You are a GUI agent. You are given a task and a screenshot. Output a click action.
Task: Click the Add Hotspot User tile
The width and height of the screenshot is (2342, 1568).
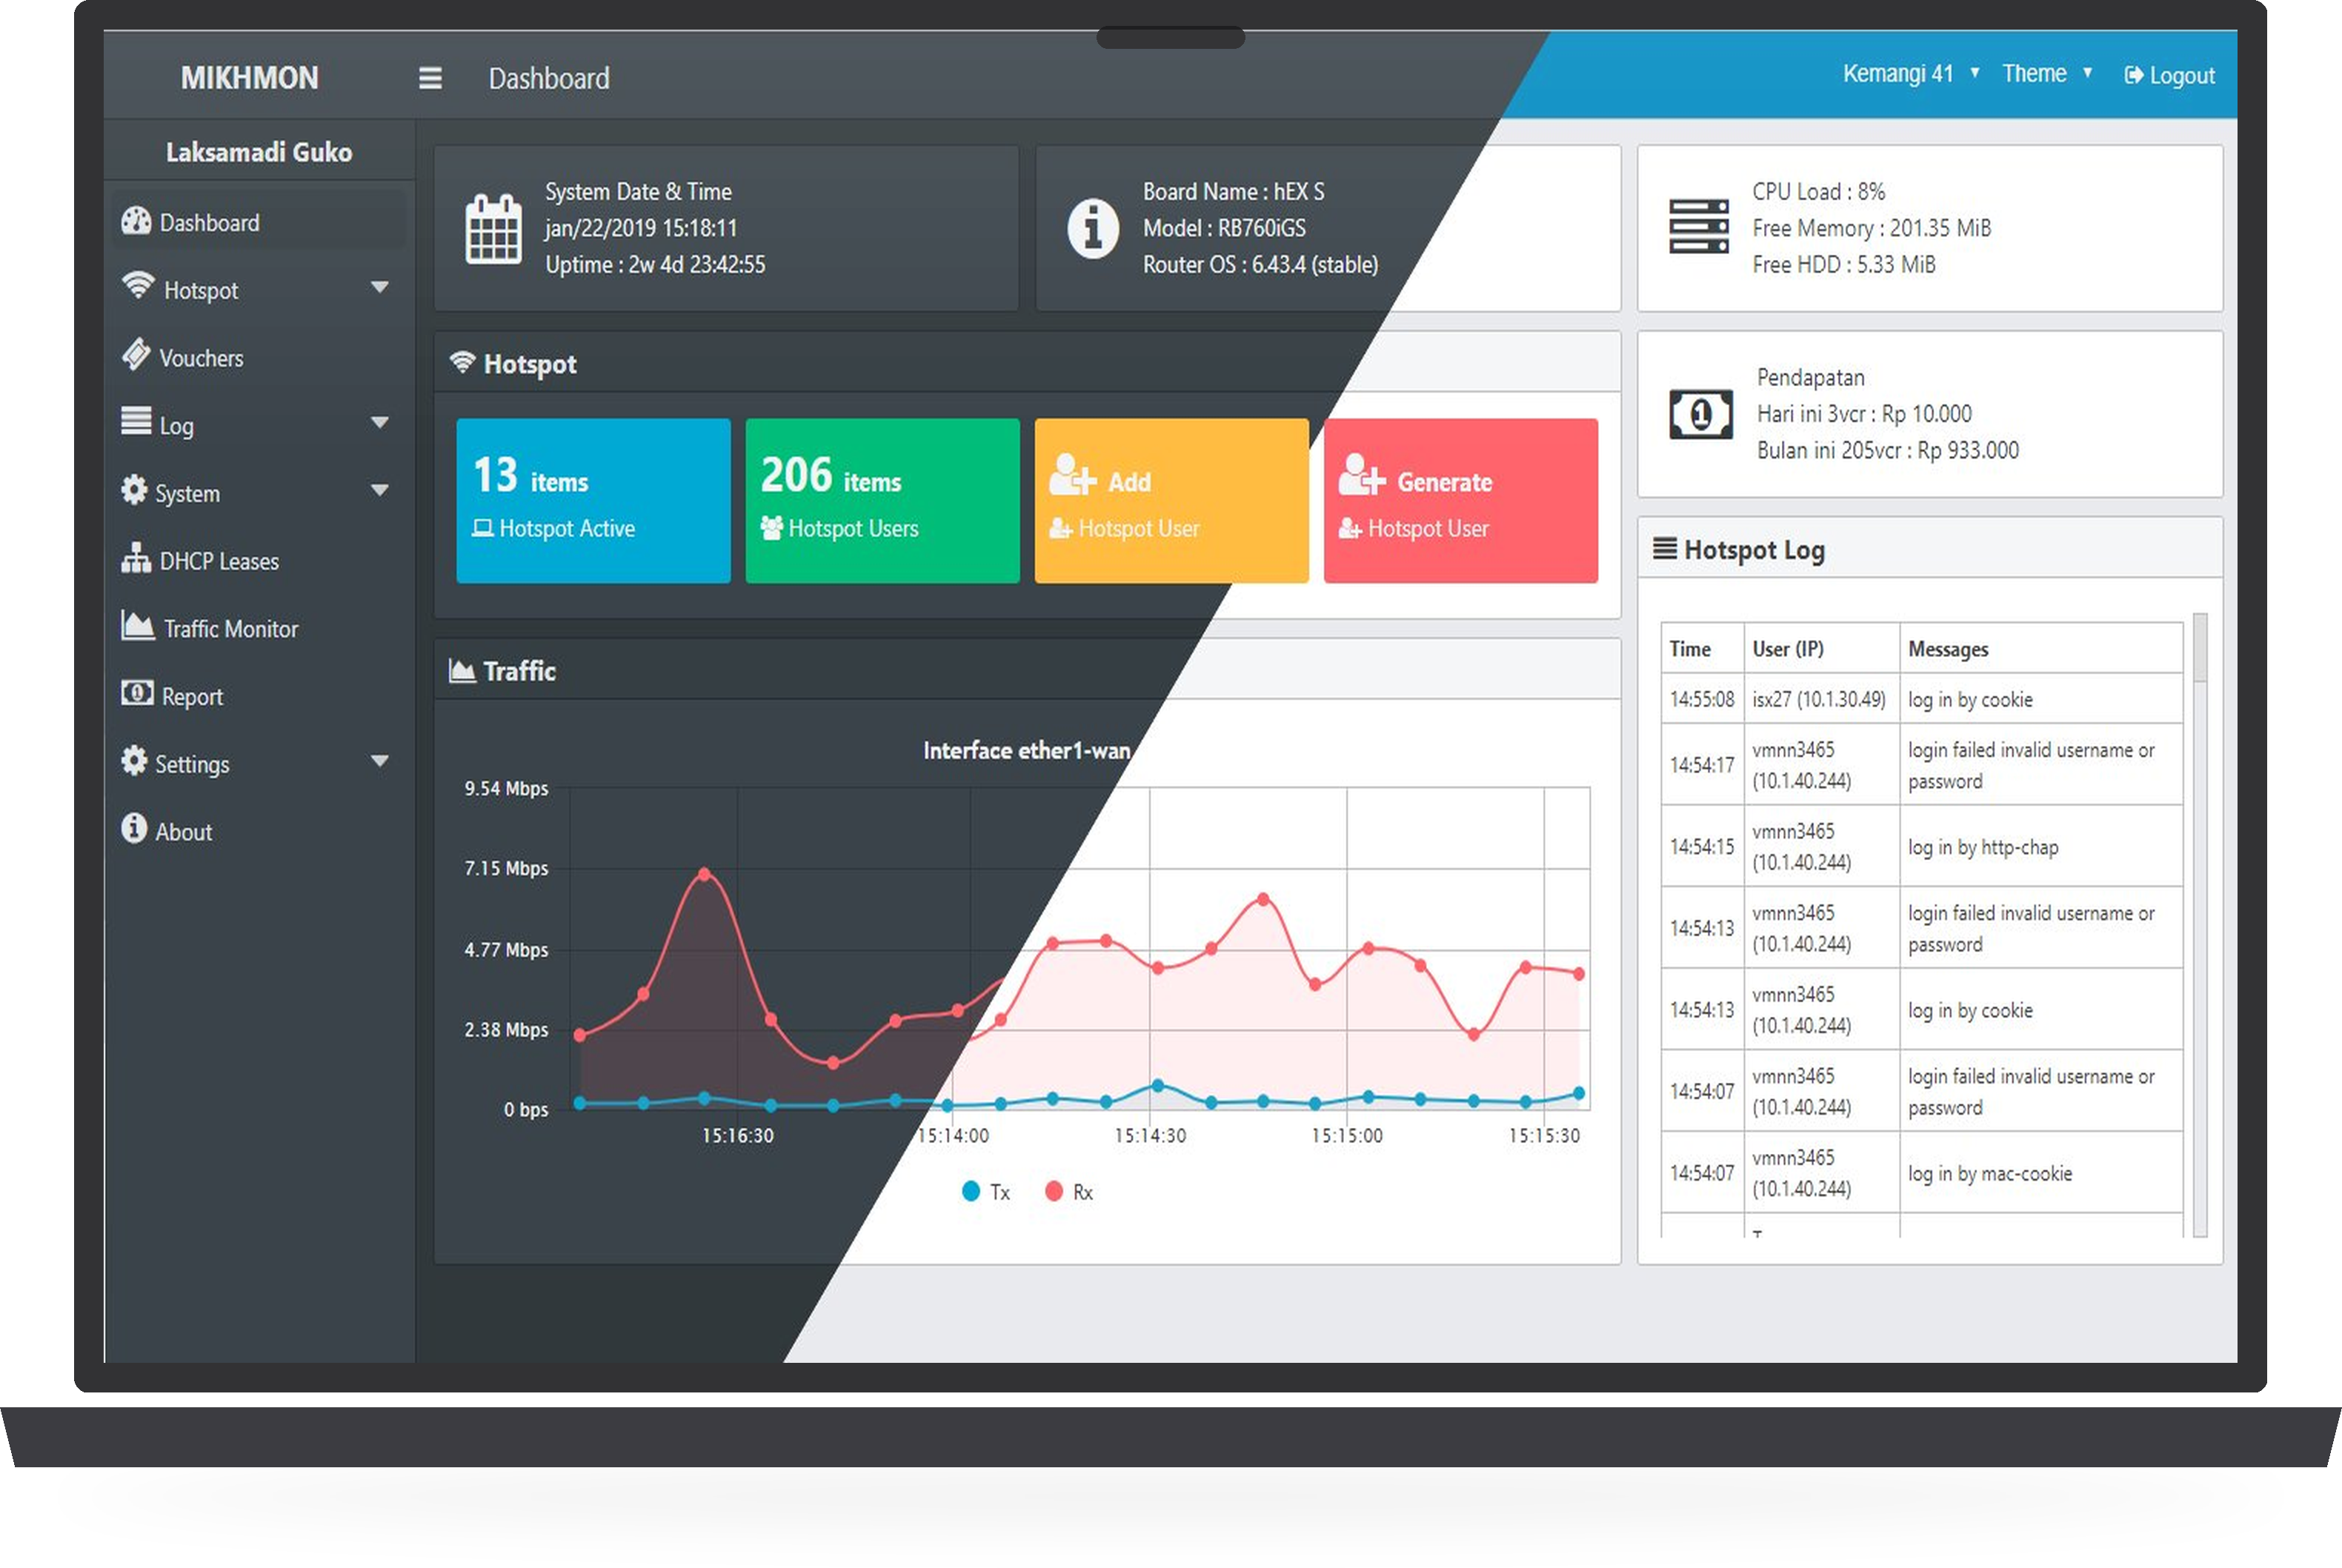tap(1171, 501)
